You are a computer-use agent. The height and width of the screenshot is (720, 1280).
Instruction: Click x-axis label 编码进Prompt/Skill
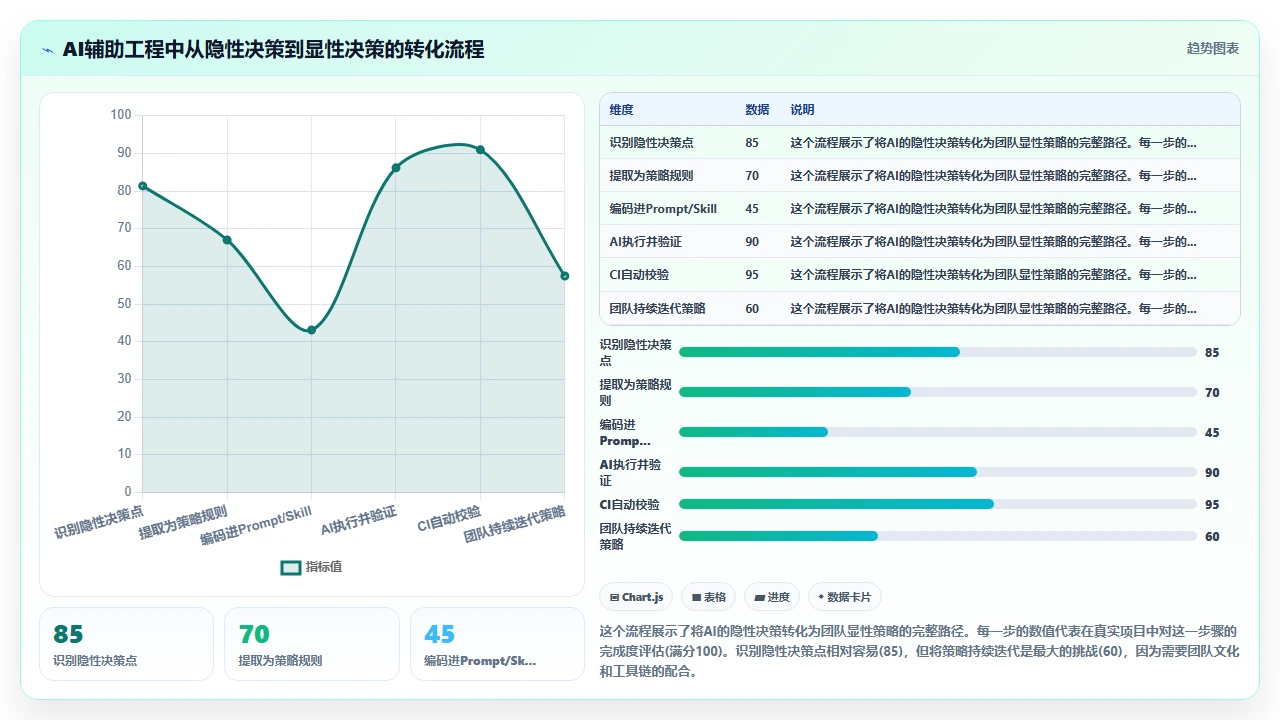pos(256,526)
